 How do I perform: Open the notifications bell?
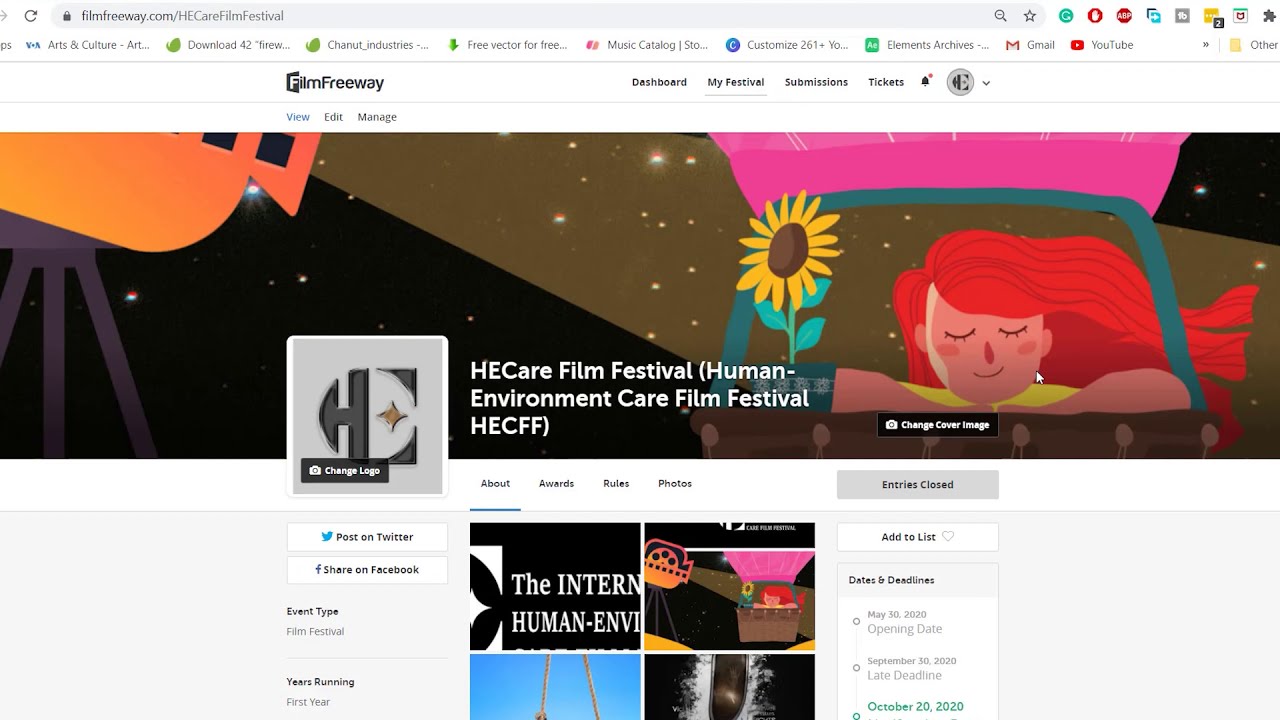pos(925,82)
